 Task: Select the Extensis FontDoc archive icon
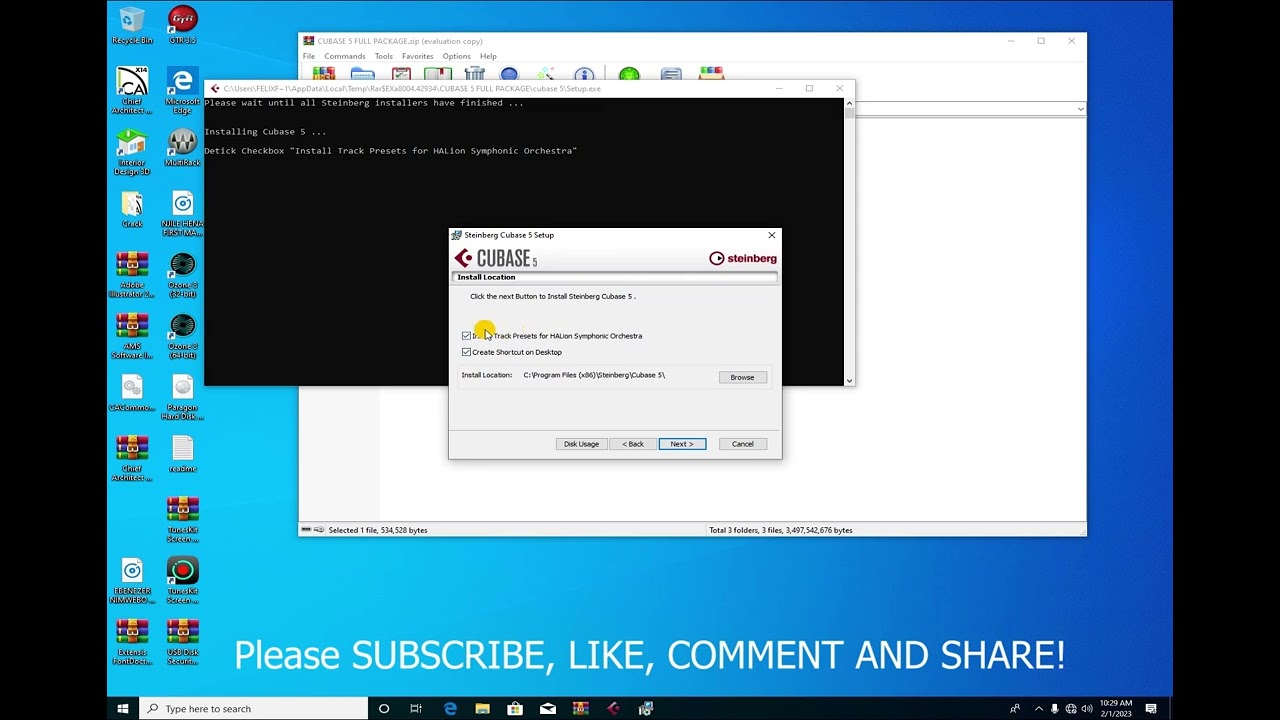[132, 641]
